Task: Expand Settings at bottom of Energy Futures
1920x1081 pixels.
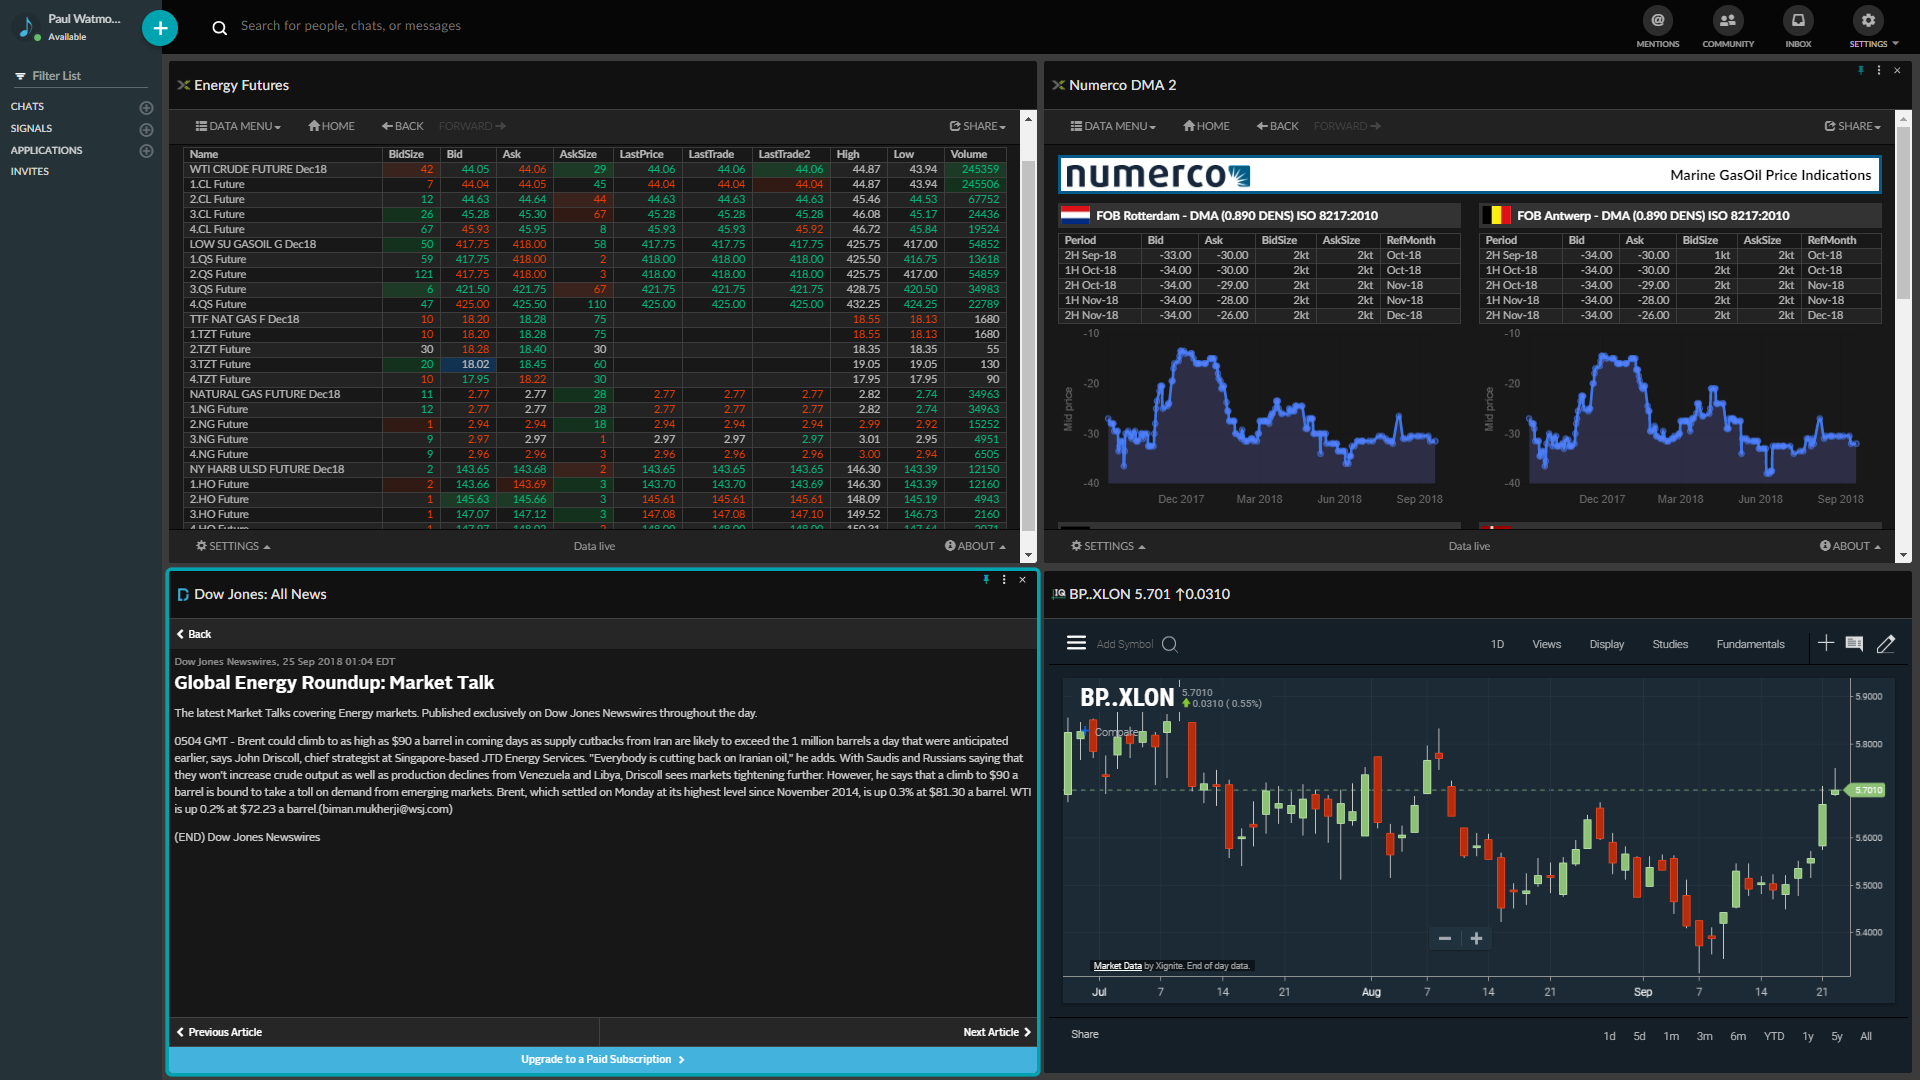Action: coord(233,546)
